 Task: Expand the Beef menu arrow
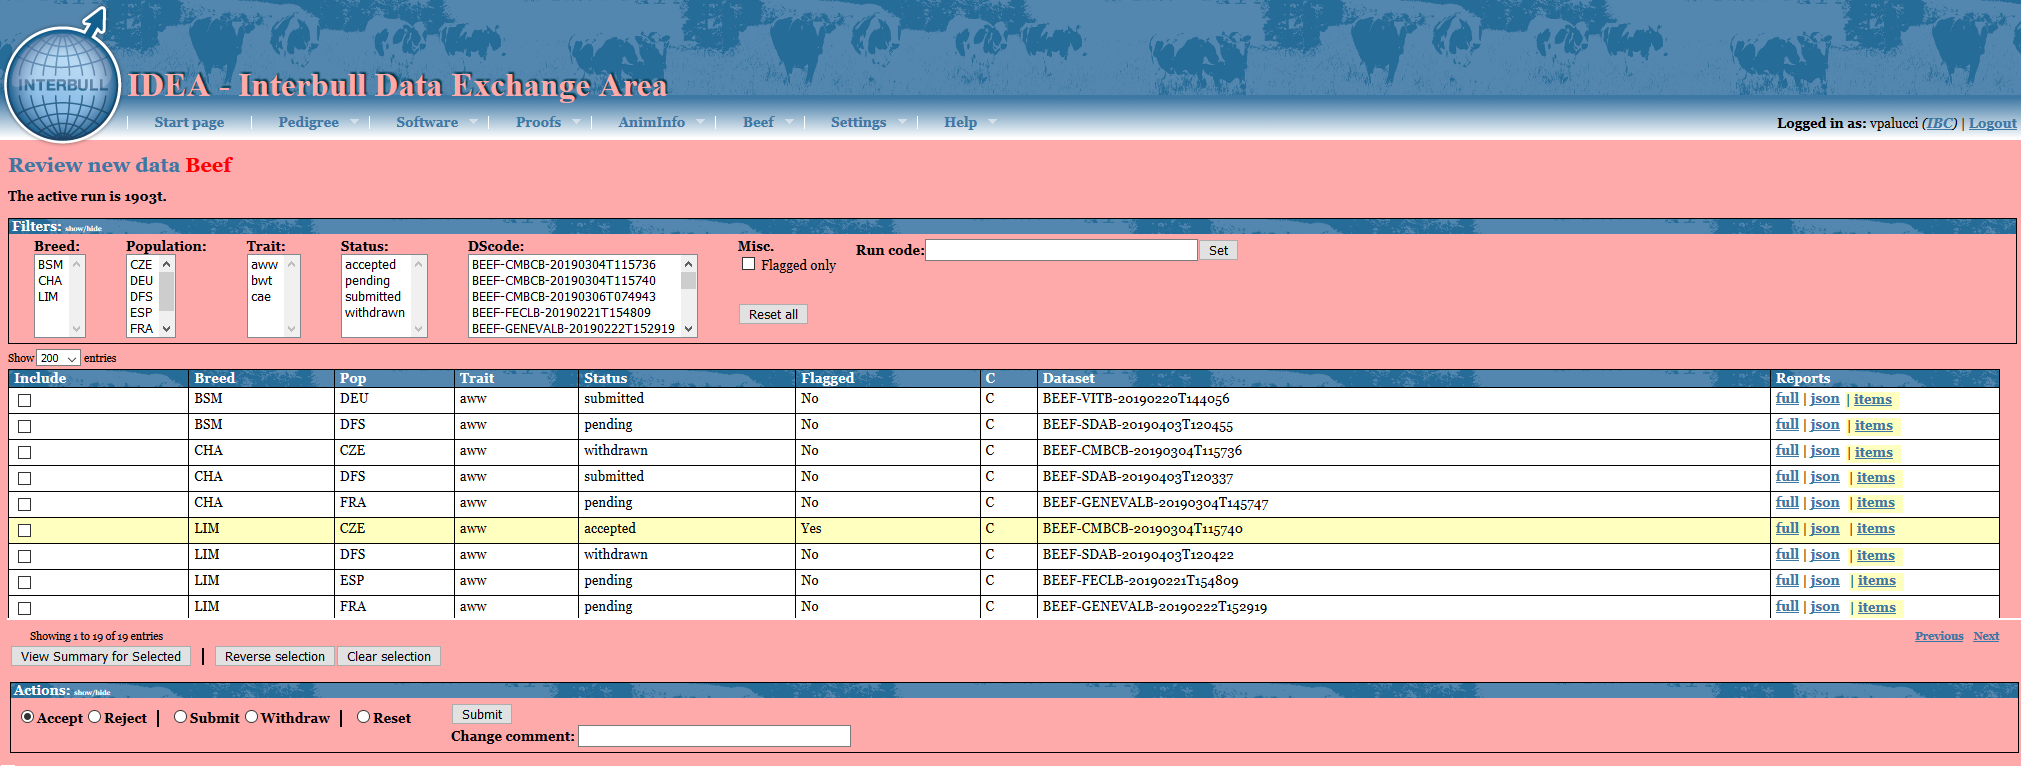789,122
